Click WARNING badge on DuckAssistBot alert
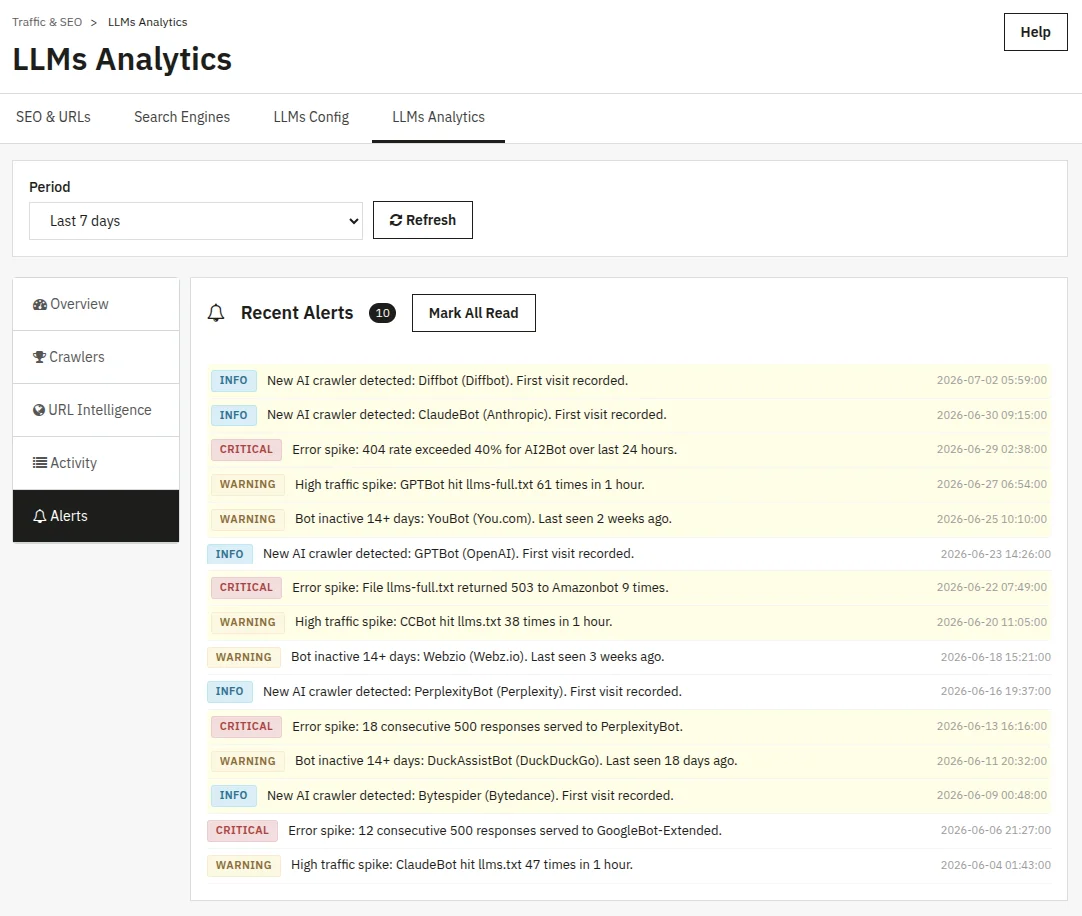The image size is (1082, 916). [248, 761]
